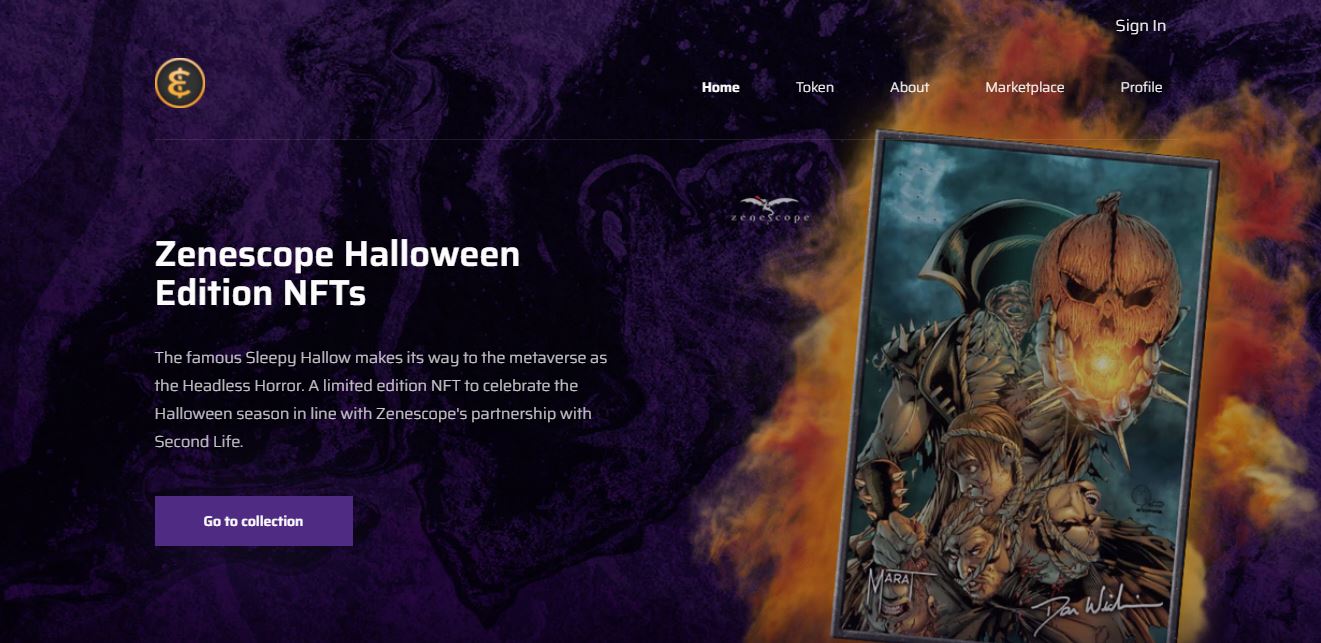This screenshot has width=1321, height=643.
Task: Click the pumpkin skull head on card
Action: [x=1104, y=270]
